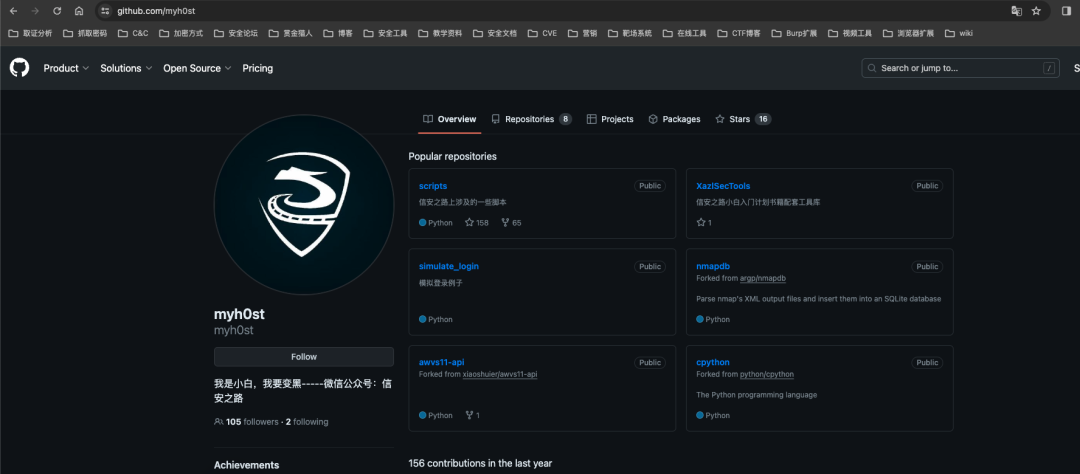1080x474 pixels.
Task: Expand the Product menu
Action: pos(66,68)
